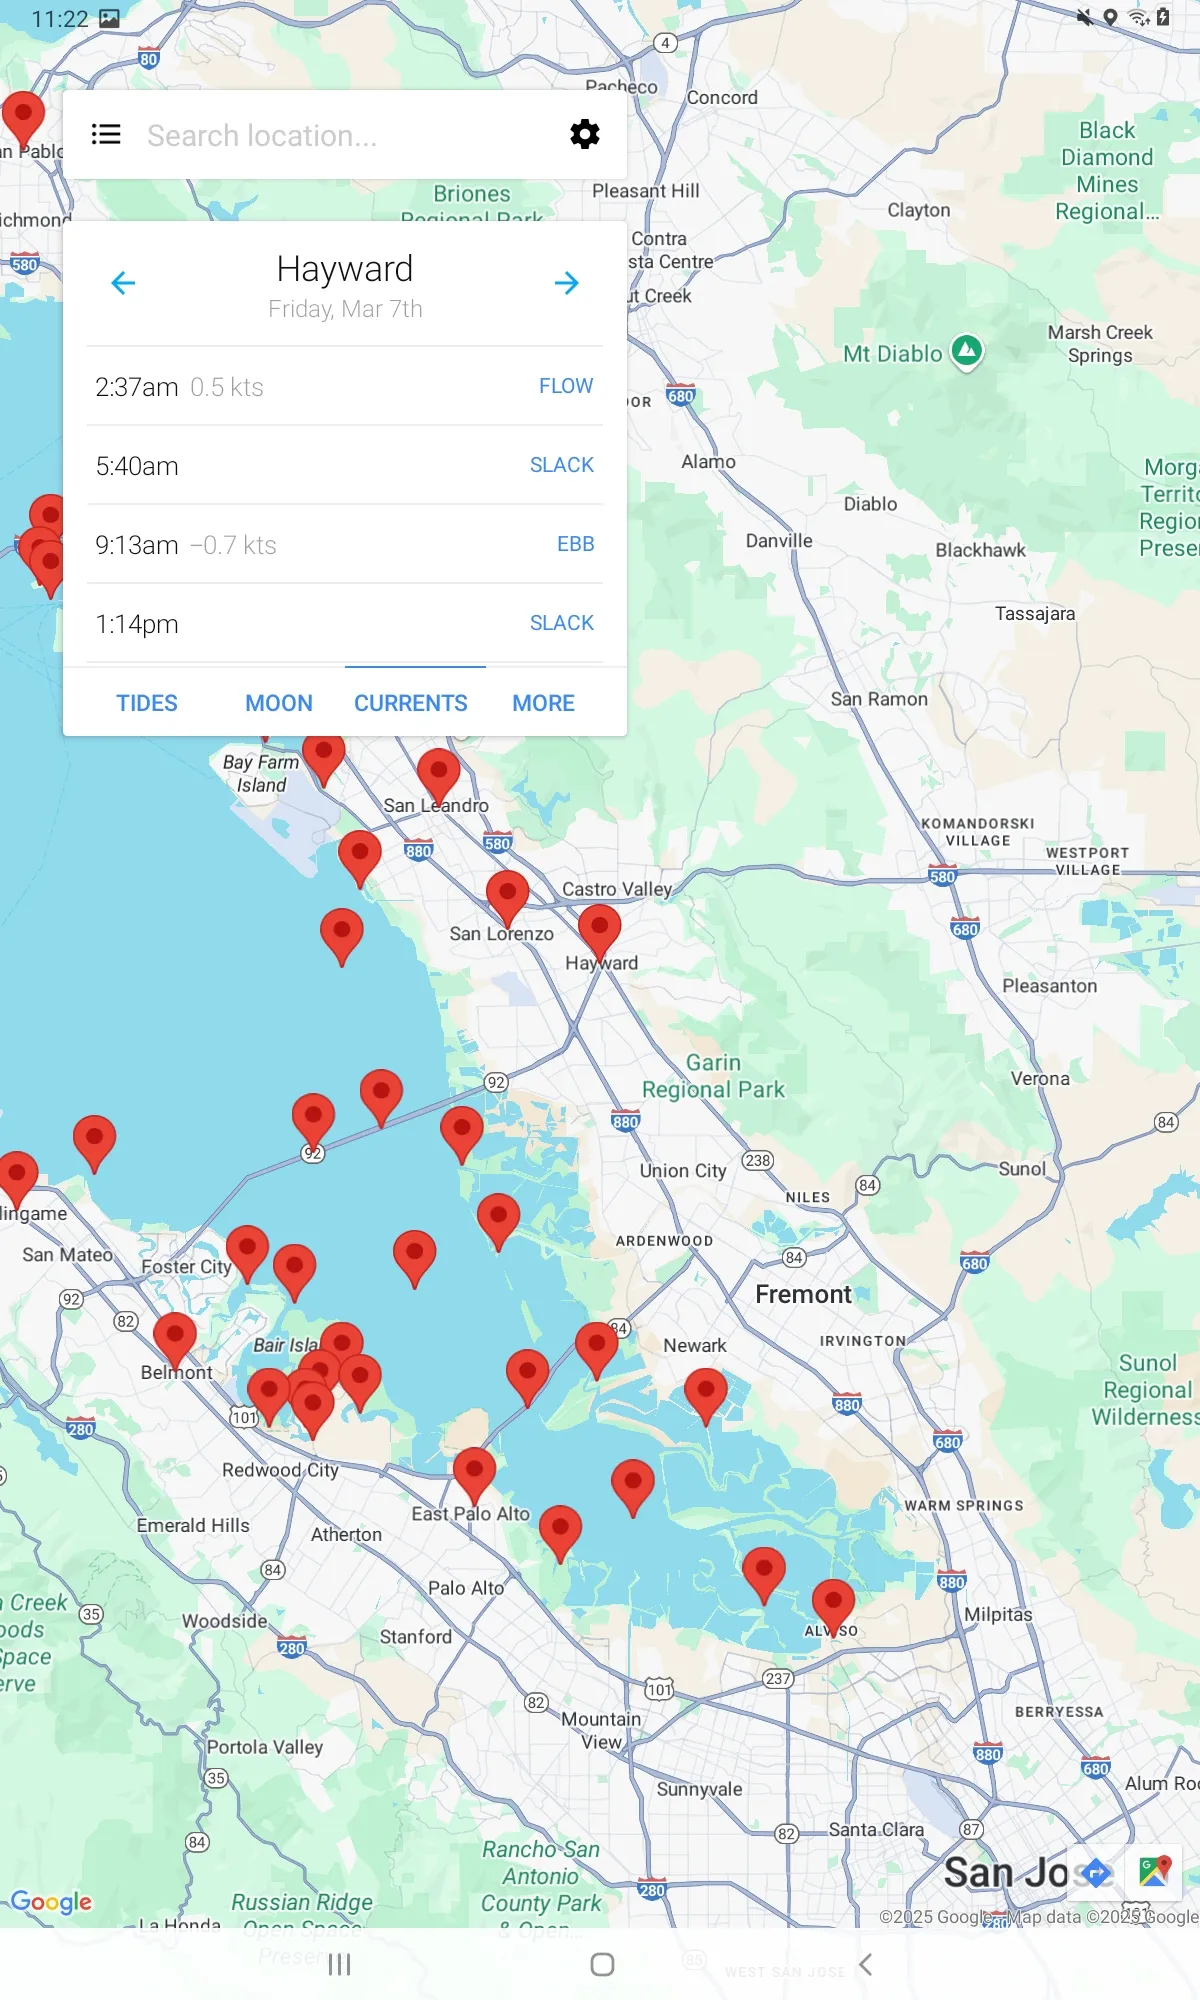This screenshot has width=1200, height=2000.
Task: Open settings with the gear icon
Action: [584, 135]
